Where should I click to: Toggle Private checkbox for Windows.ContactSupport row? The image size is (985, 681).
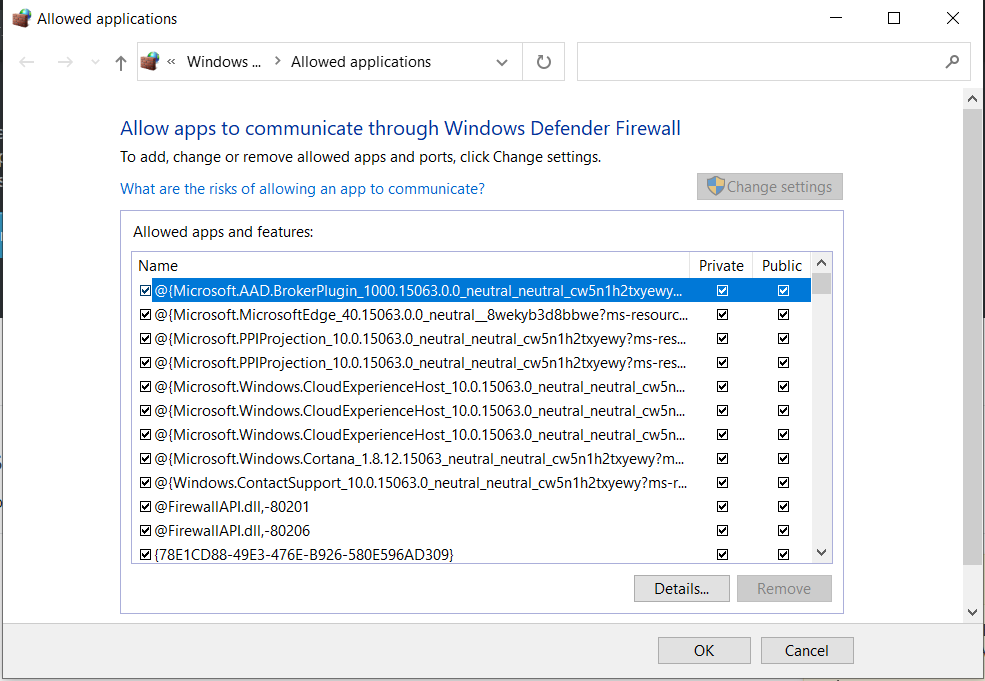click(x=722, y=482)
